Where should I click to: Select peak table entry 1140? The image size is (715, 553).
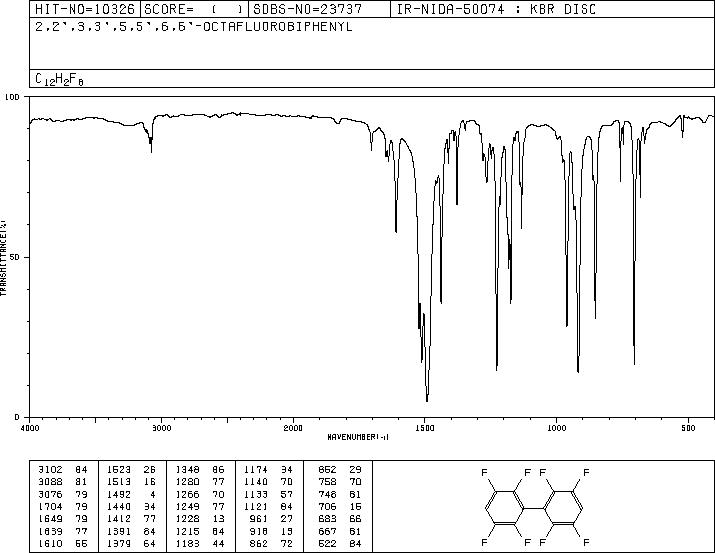269,482
